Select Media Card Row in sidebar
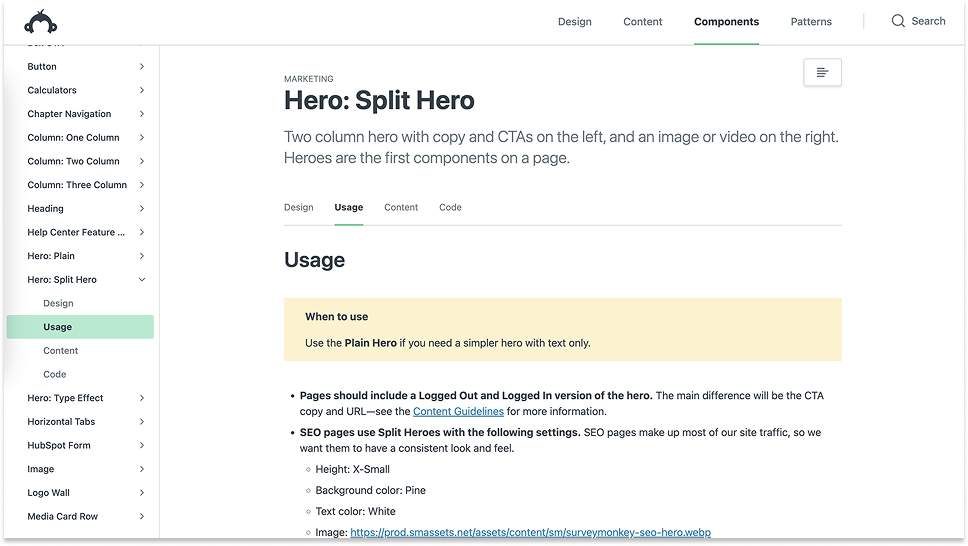 tap(62, 516)
